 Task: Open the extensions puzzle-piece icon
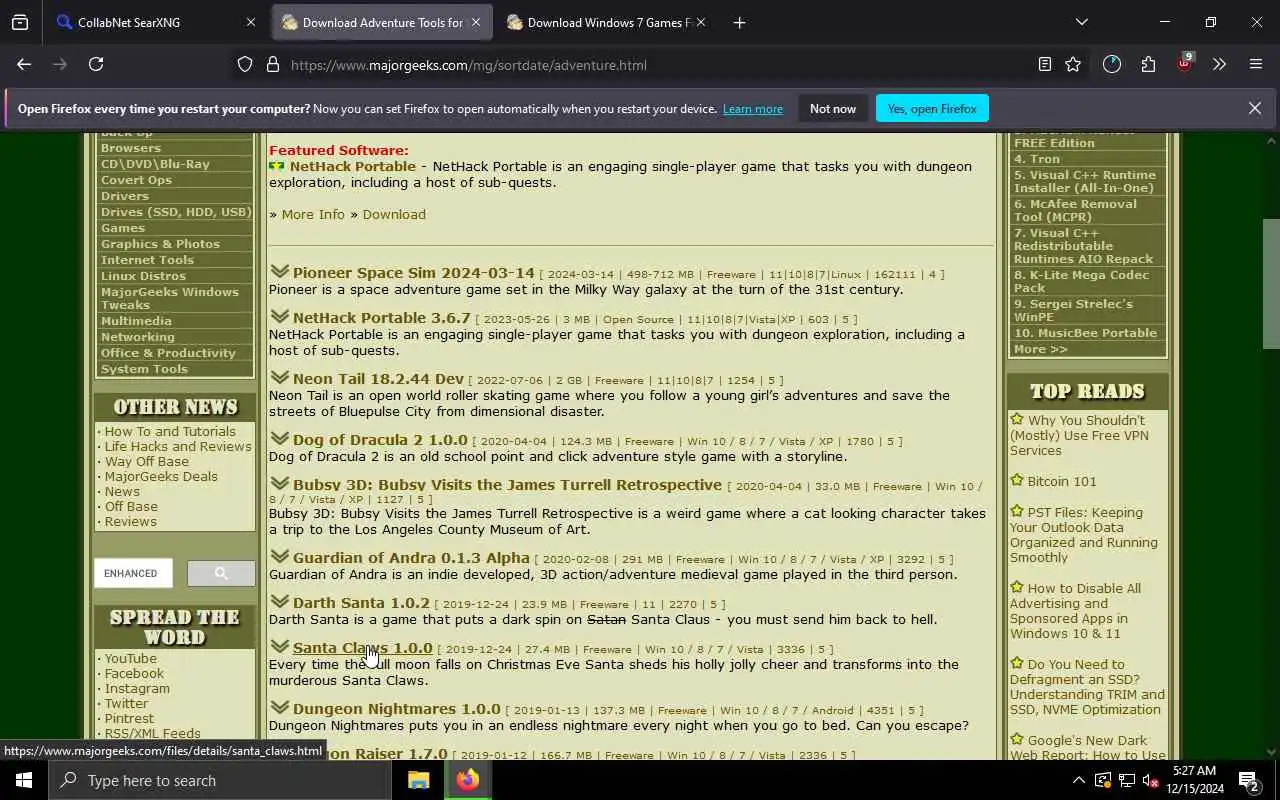[x=1148, y=64]
